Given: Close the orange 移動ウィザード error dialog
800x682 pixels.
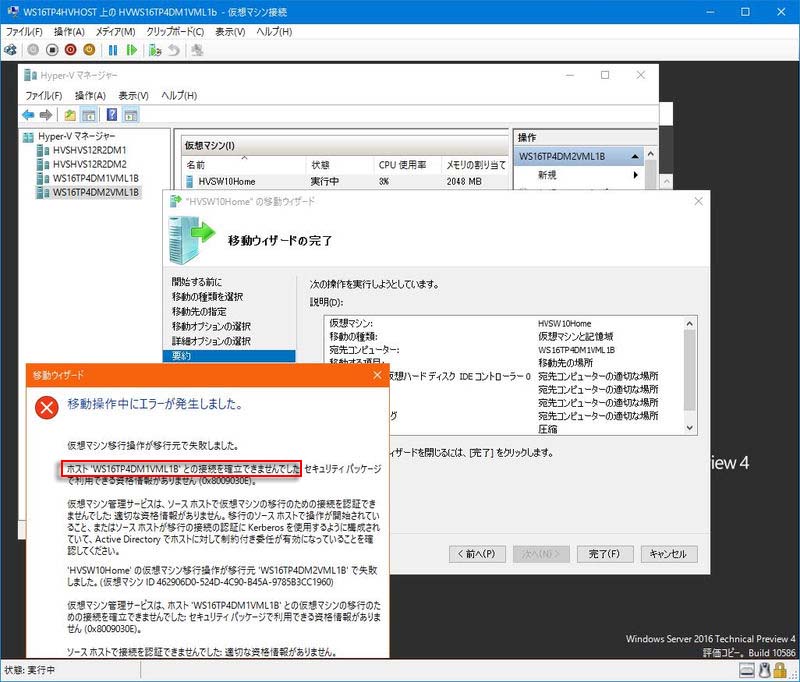Looking at the screenshot, I should 378,375.
